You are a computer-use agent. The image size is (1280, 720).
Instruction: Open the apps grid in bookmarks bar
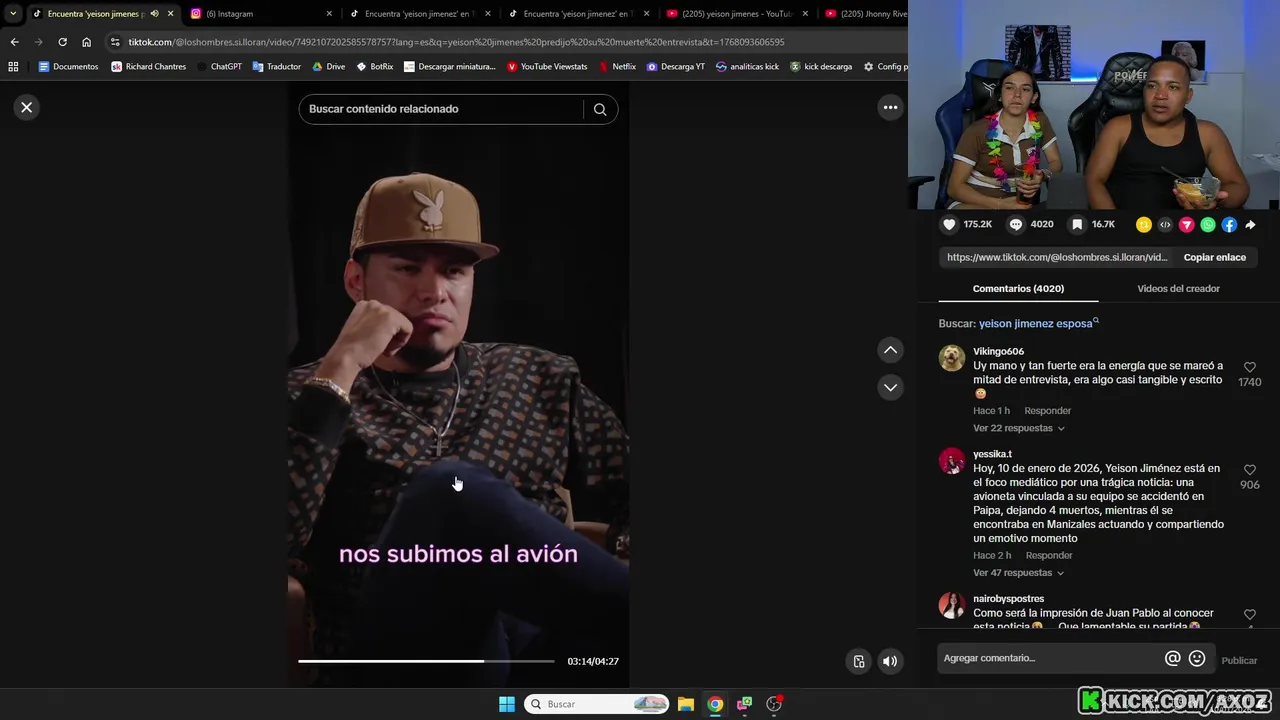coord(13,67)
